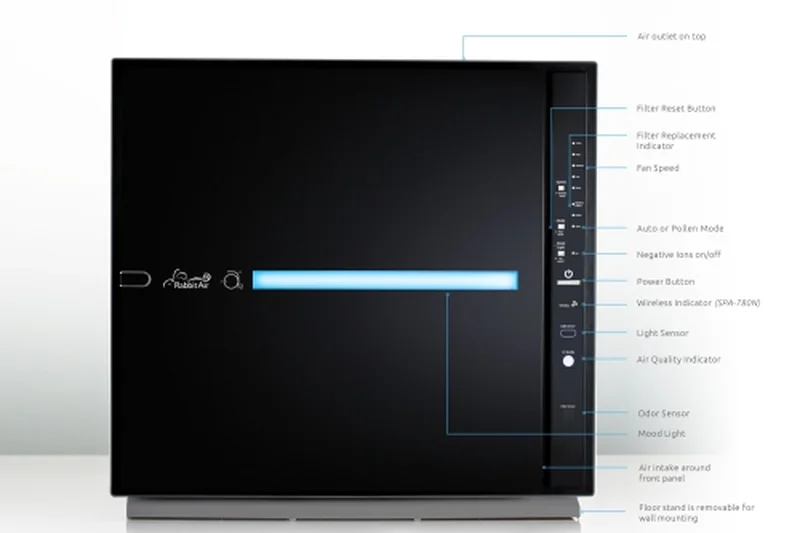Click the D-shaped outline icon left of logo
Image resolution: width=800 pixels, height=533 pixels.
(x=134, y=279)
